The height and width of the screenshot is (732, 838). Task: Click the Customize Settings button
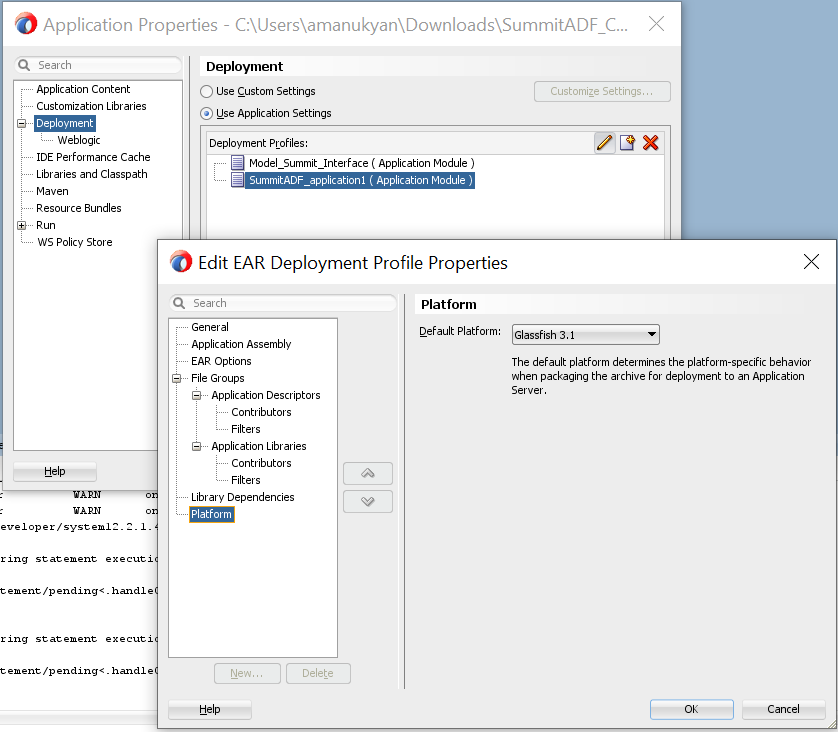[x=602, y=91]
